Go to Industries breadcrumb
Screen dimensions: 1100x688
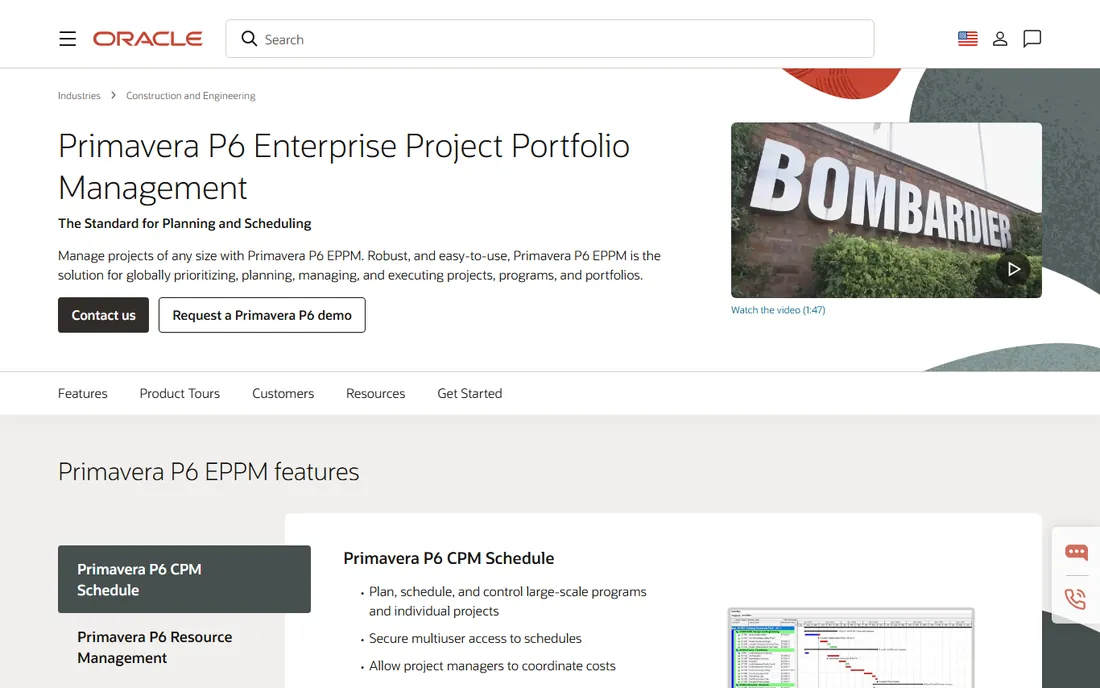point(79,95)
